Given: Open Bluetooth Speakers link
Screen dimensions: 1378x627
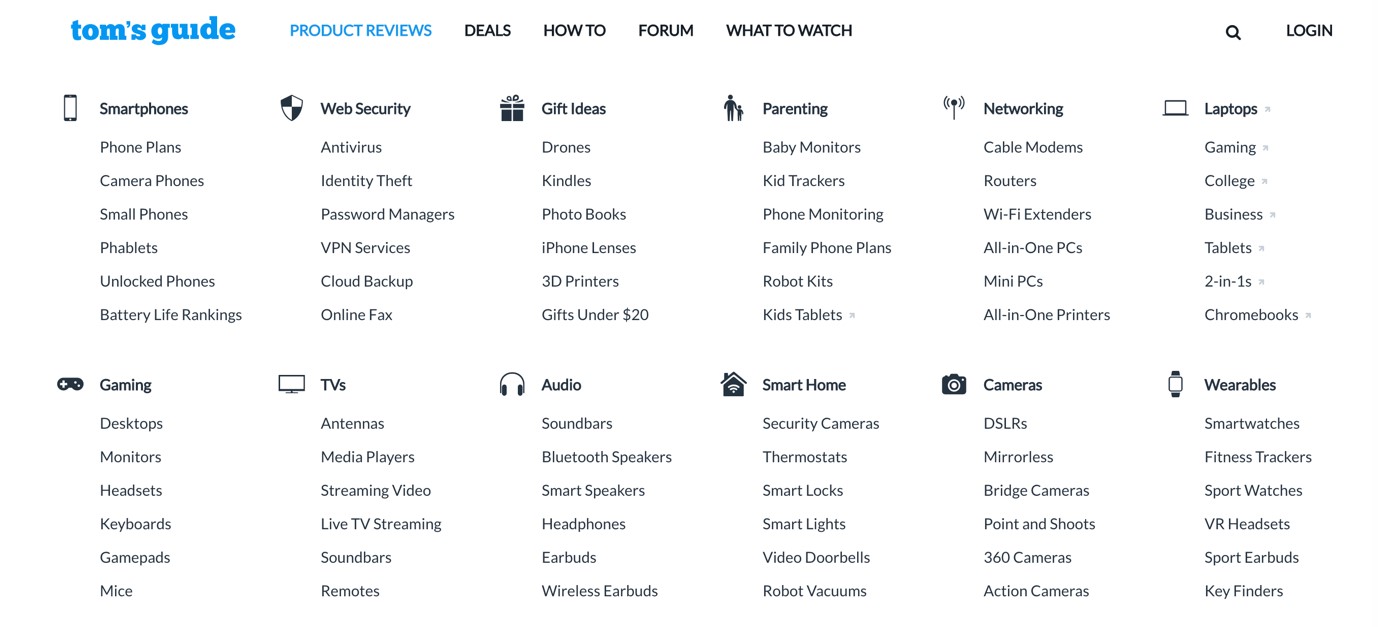Looking at the screenshot, I should (607, 456).
